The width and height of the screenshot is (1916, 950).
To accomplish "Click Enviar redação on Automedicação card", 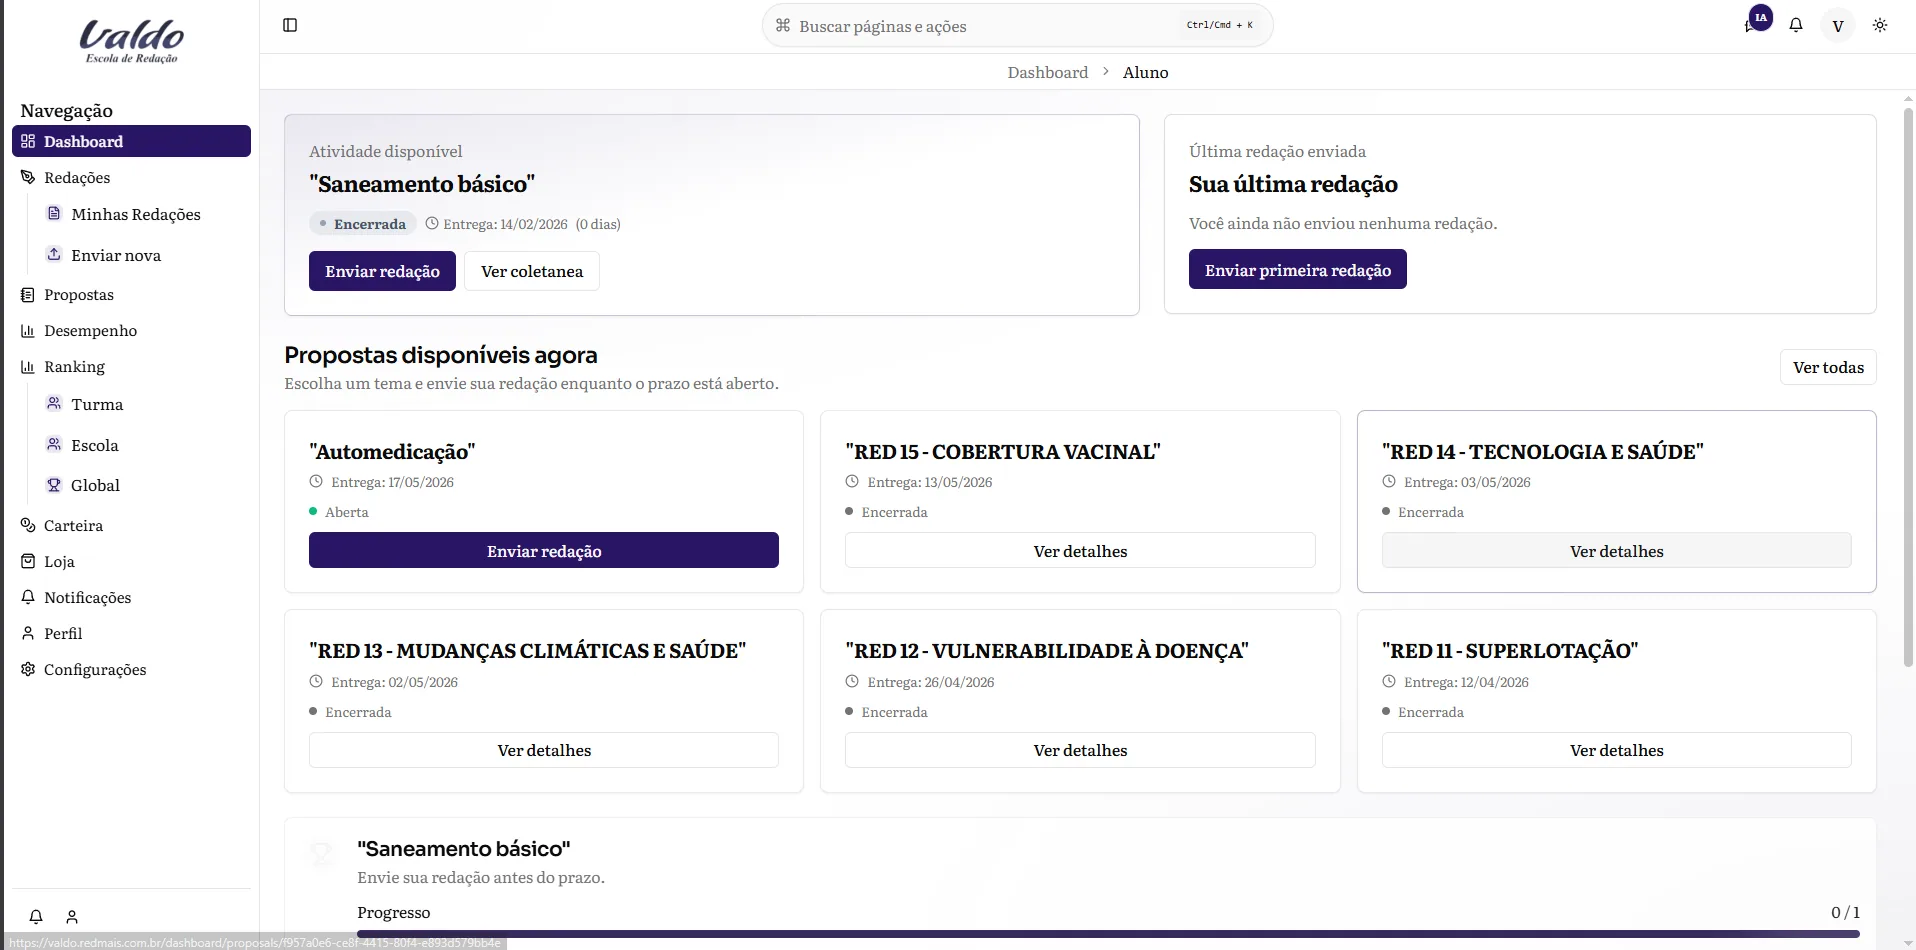I will tap(544, 550).
